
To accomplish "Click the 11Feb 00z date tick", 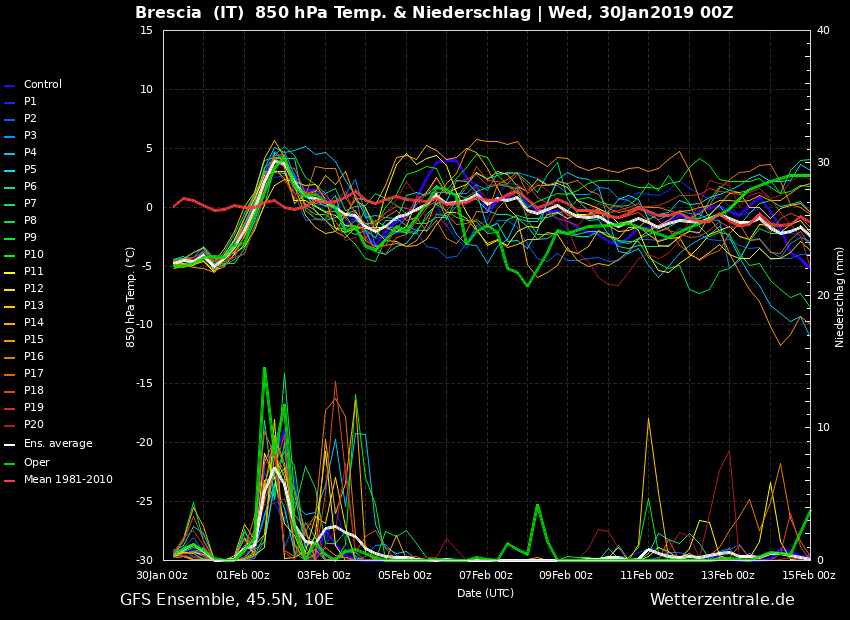I will click(x=647, y=575).
